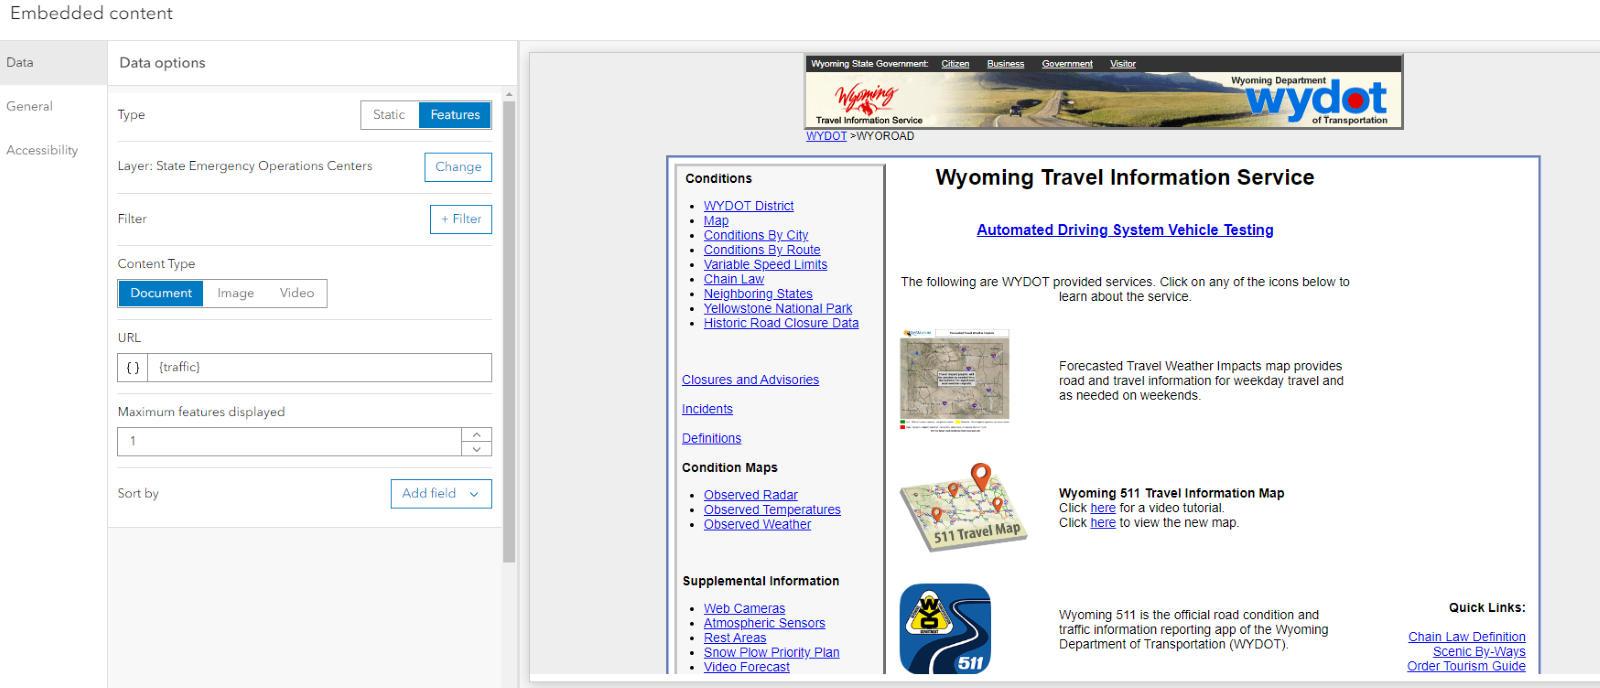Open Web Cameras link
This screenshot has height=688, width=1600.
pos(744,609)
